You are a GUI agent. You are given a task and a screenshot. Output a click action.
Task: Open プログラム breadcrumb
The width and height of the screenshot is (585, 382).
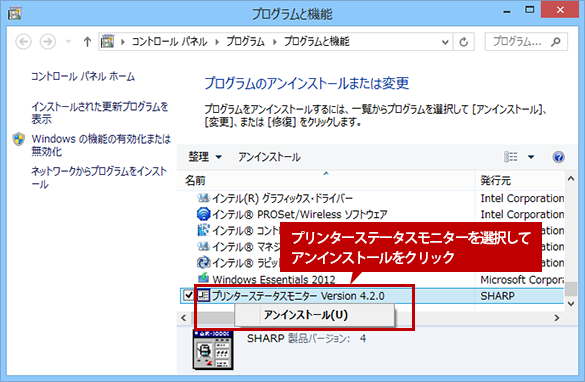[245, 41]
